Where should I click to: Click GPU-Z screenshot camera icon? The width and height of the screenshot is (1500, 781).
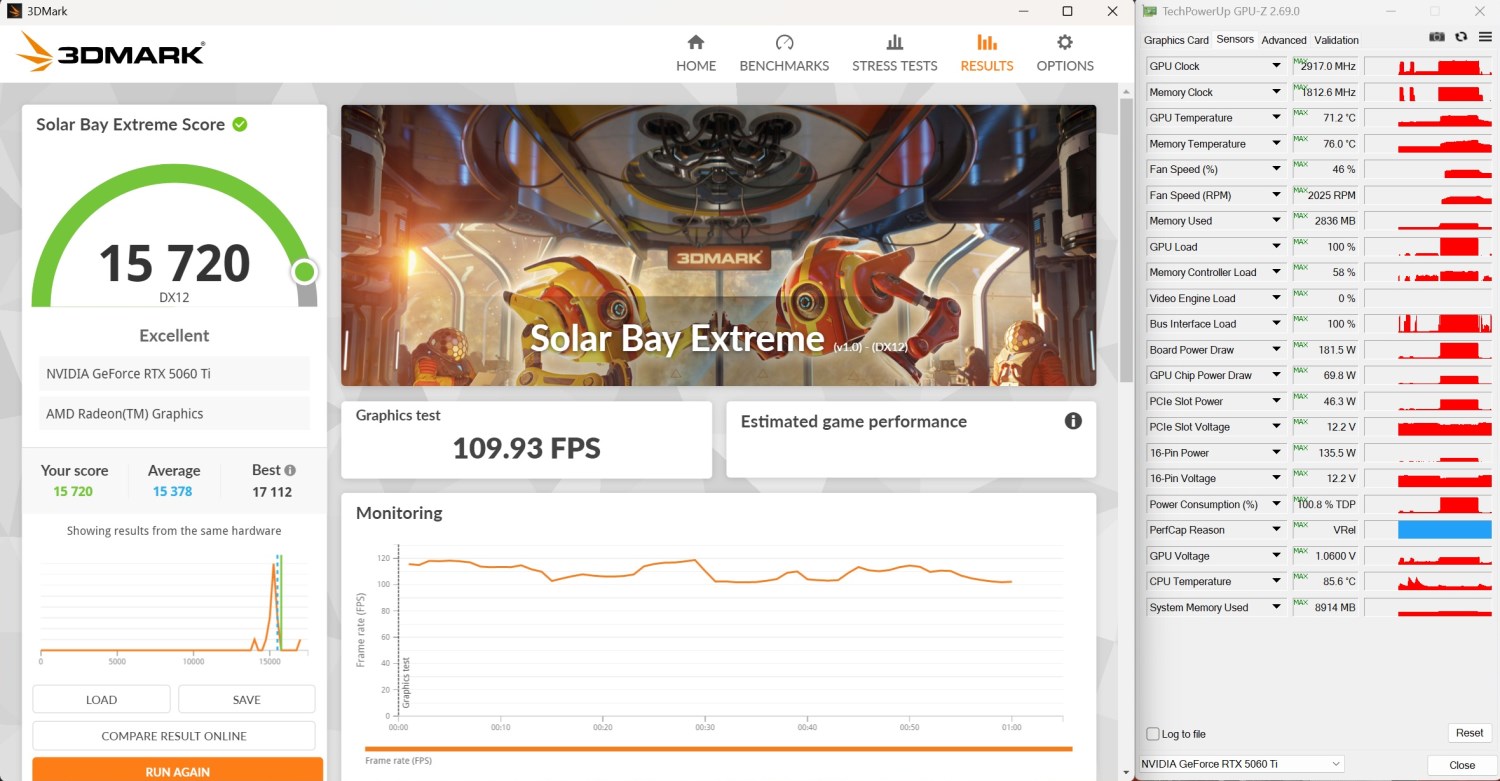tap(1437, 37)
